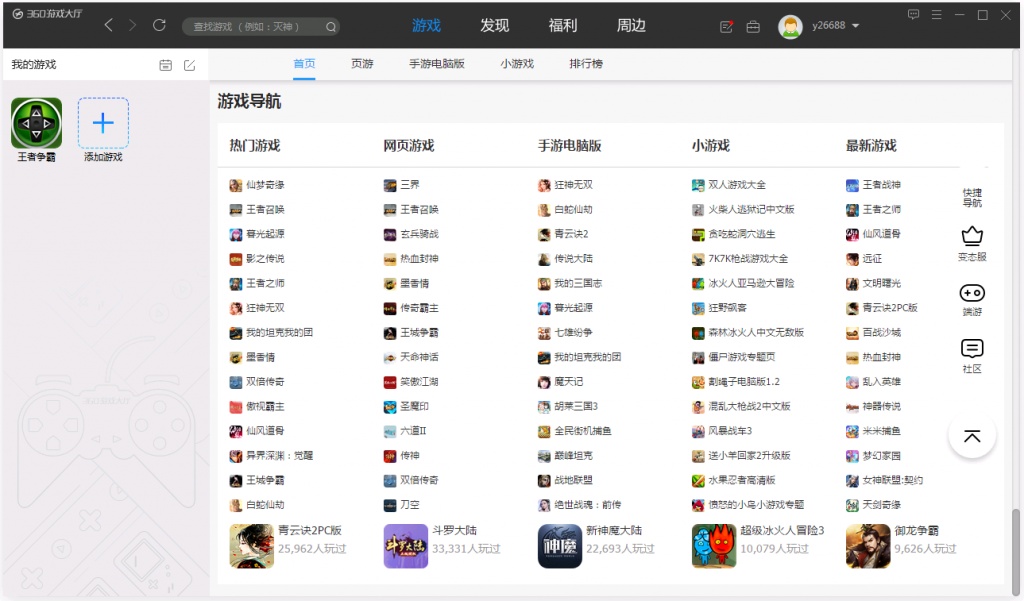Image resolution: width=1024 pixels, height=601 pixels.
Task: Select the 排行榜 sub tab
Action: point(586,64)
